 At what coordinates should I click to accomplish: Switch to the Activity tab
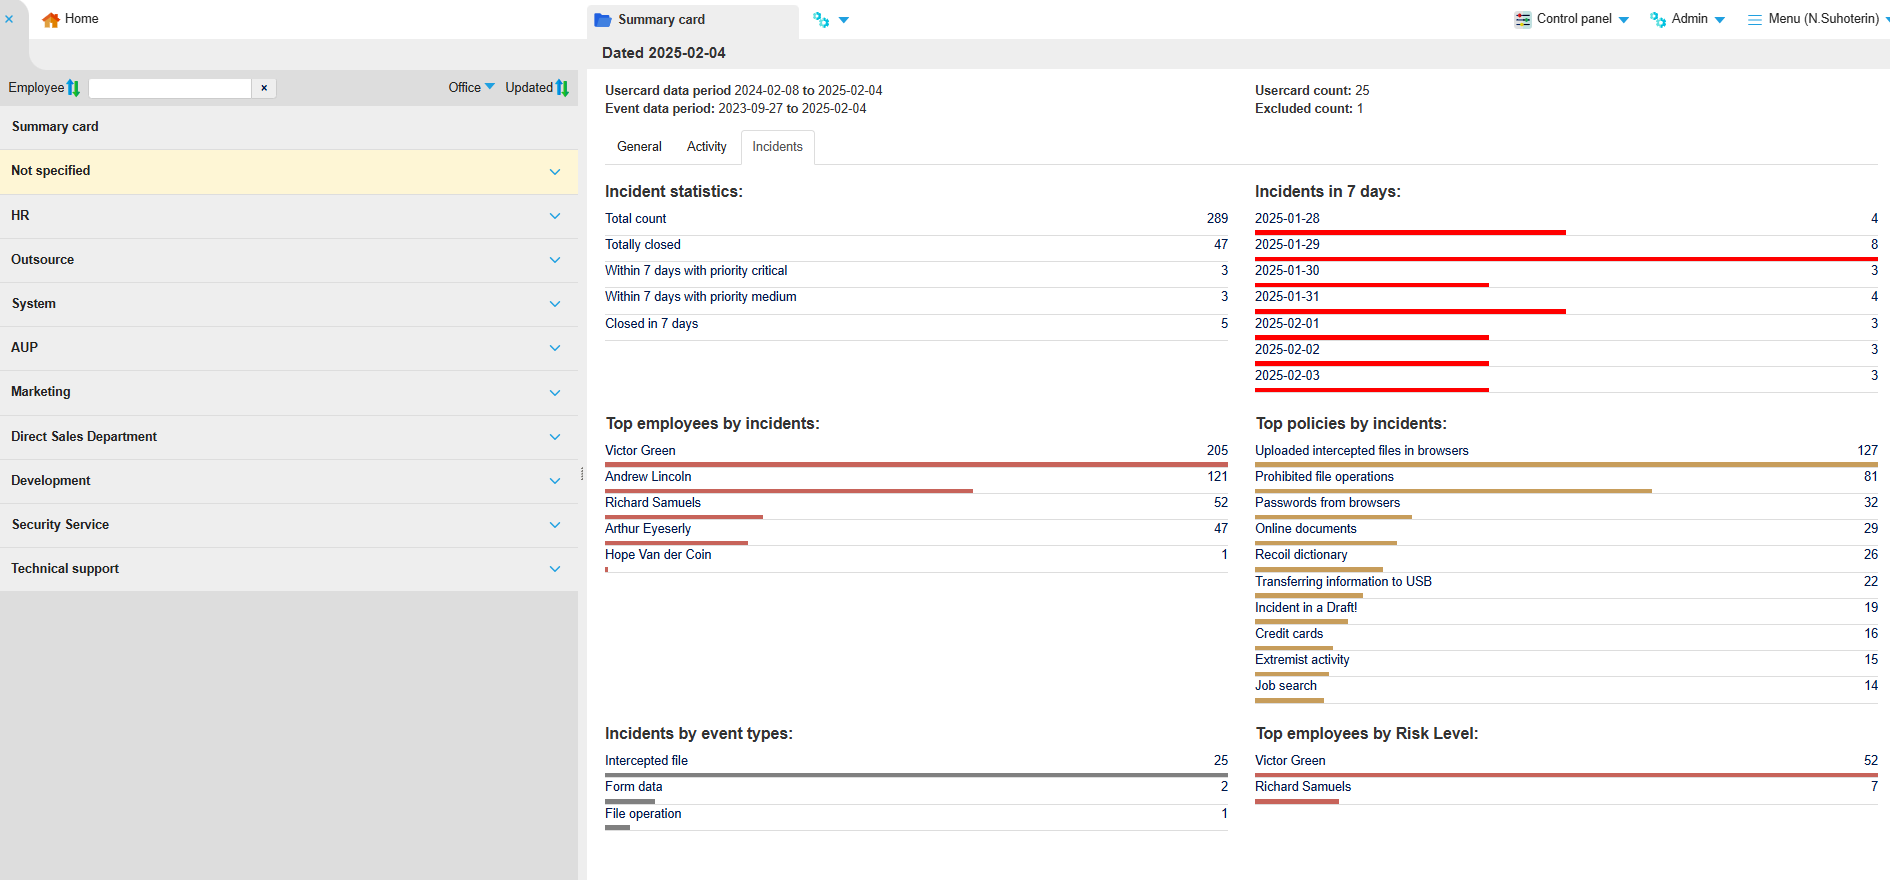(x=706, y=147)
